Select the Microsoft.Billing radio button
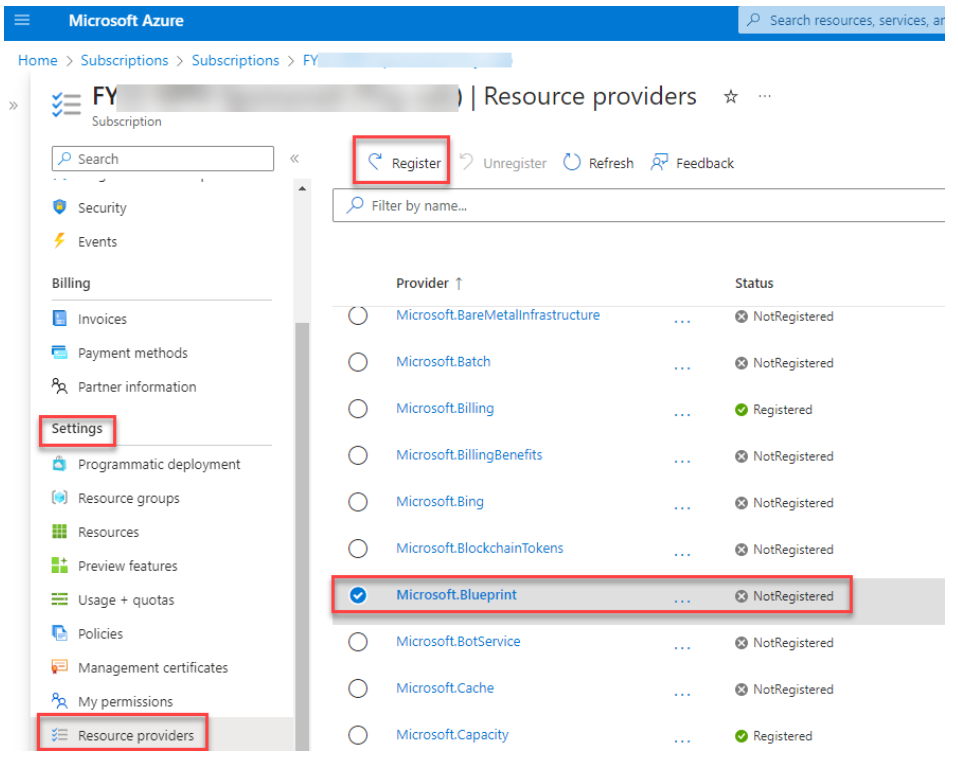958x765 pixels. click(357, 409)
